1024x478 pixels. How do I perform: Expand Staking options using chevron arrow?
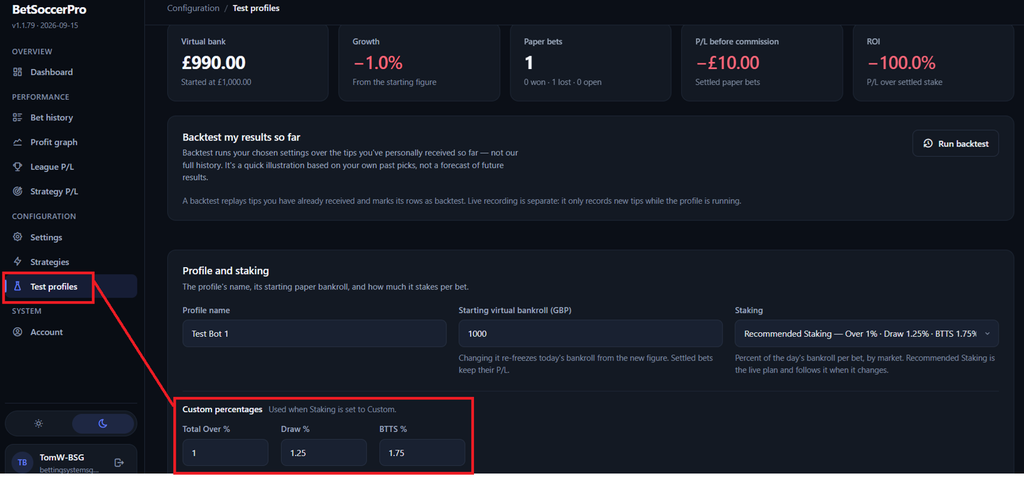987,334
